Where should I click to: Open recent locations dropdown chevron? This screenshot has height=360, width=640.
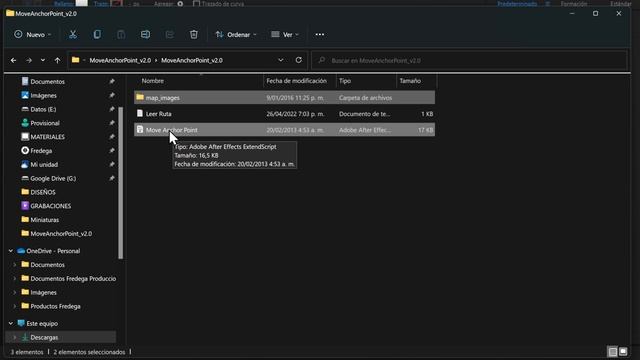(x=43, y=60)
